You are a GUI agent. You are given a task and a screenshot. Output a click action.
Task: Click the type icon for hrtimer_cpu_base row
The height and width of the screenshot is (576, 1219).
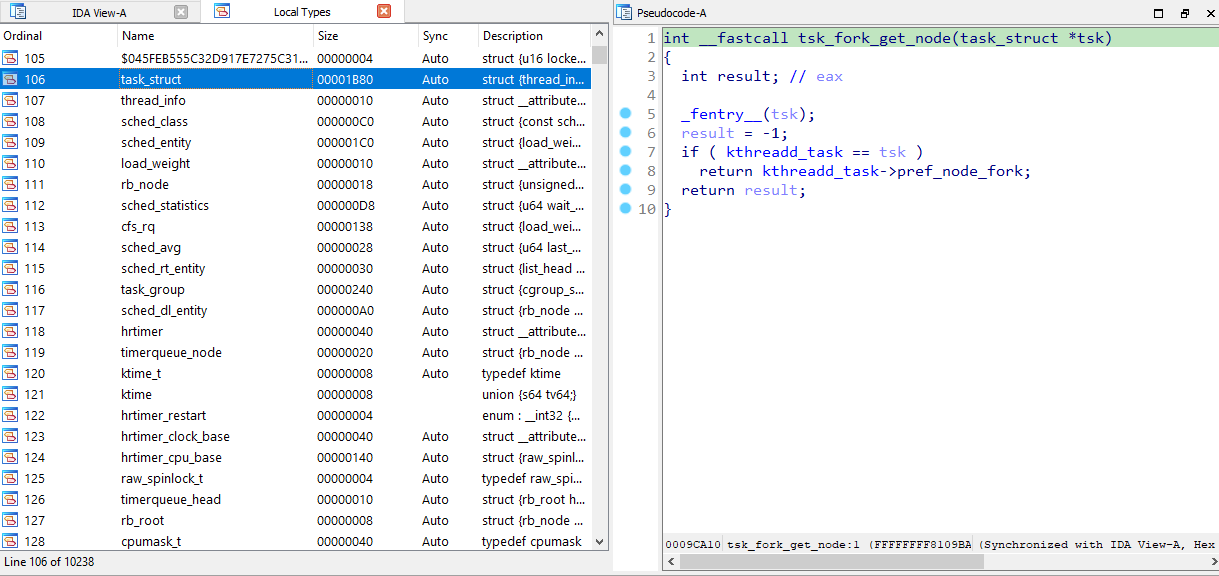[10, 457]
